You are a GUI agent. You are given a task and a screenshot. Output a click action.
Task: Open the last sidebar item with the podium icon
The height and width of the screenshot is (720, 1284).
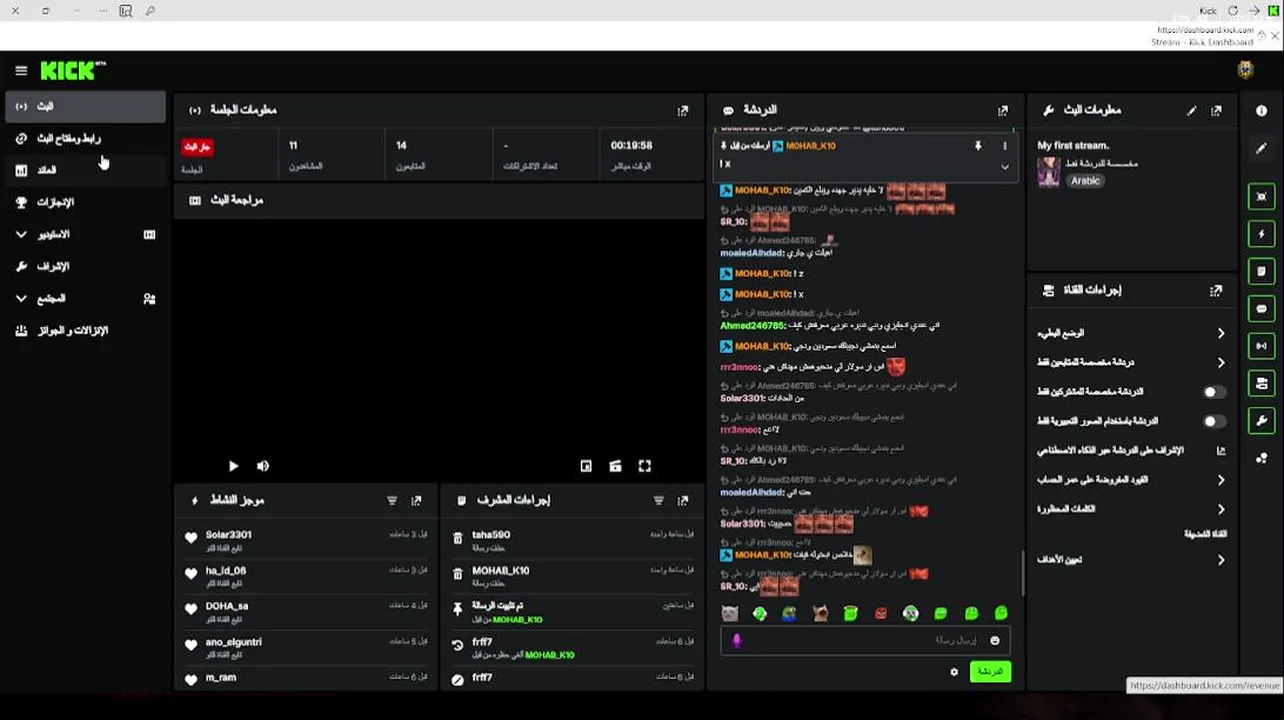[85, 331]
